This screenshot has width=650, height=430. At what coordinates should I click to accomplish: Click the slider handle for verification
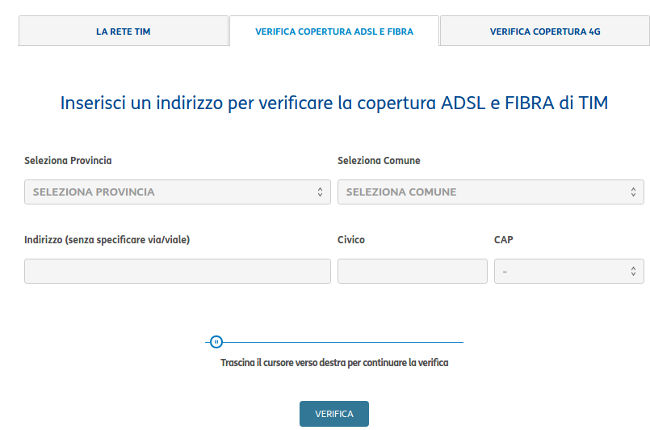[216, 342]
